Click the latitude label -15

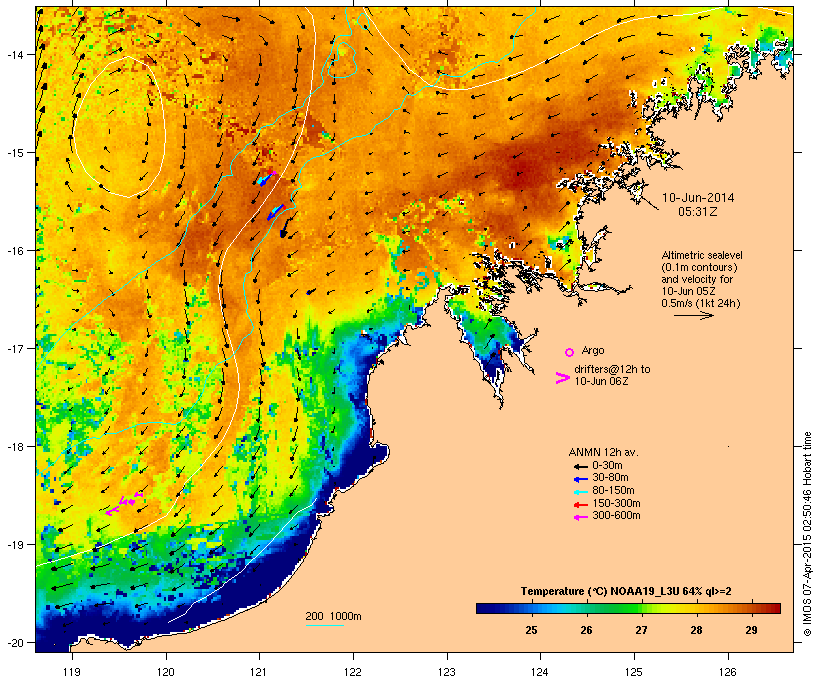[15, 153]
